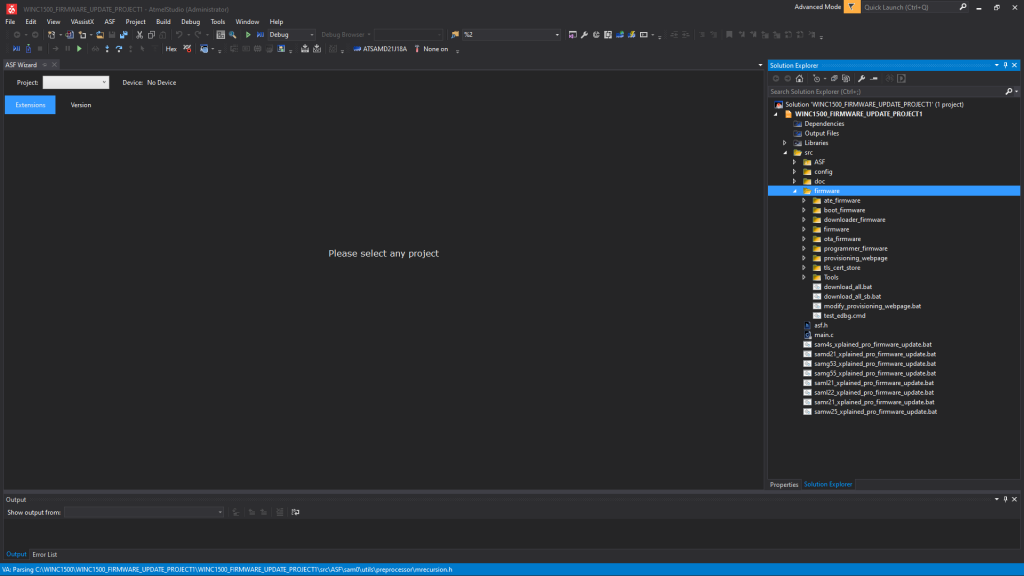Collapse the src folder node

786,153
